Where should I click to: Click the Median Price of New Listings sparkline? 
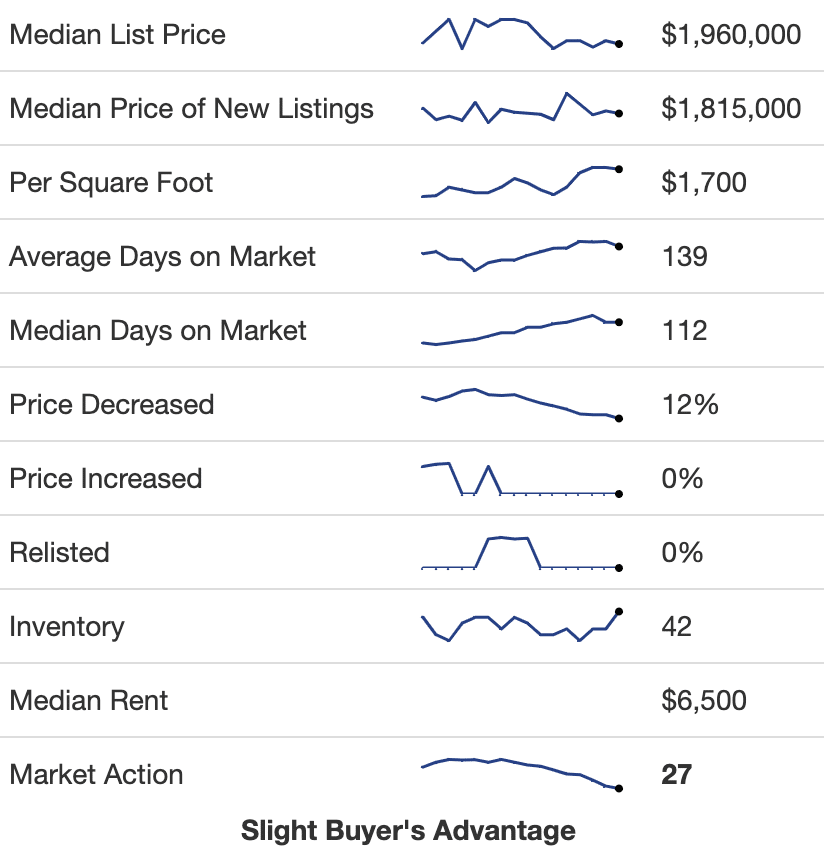coord(521,108)
